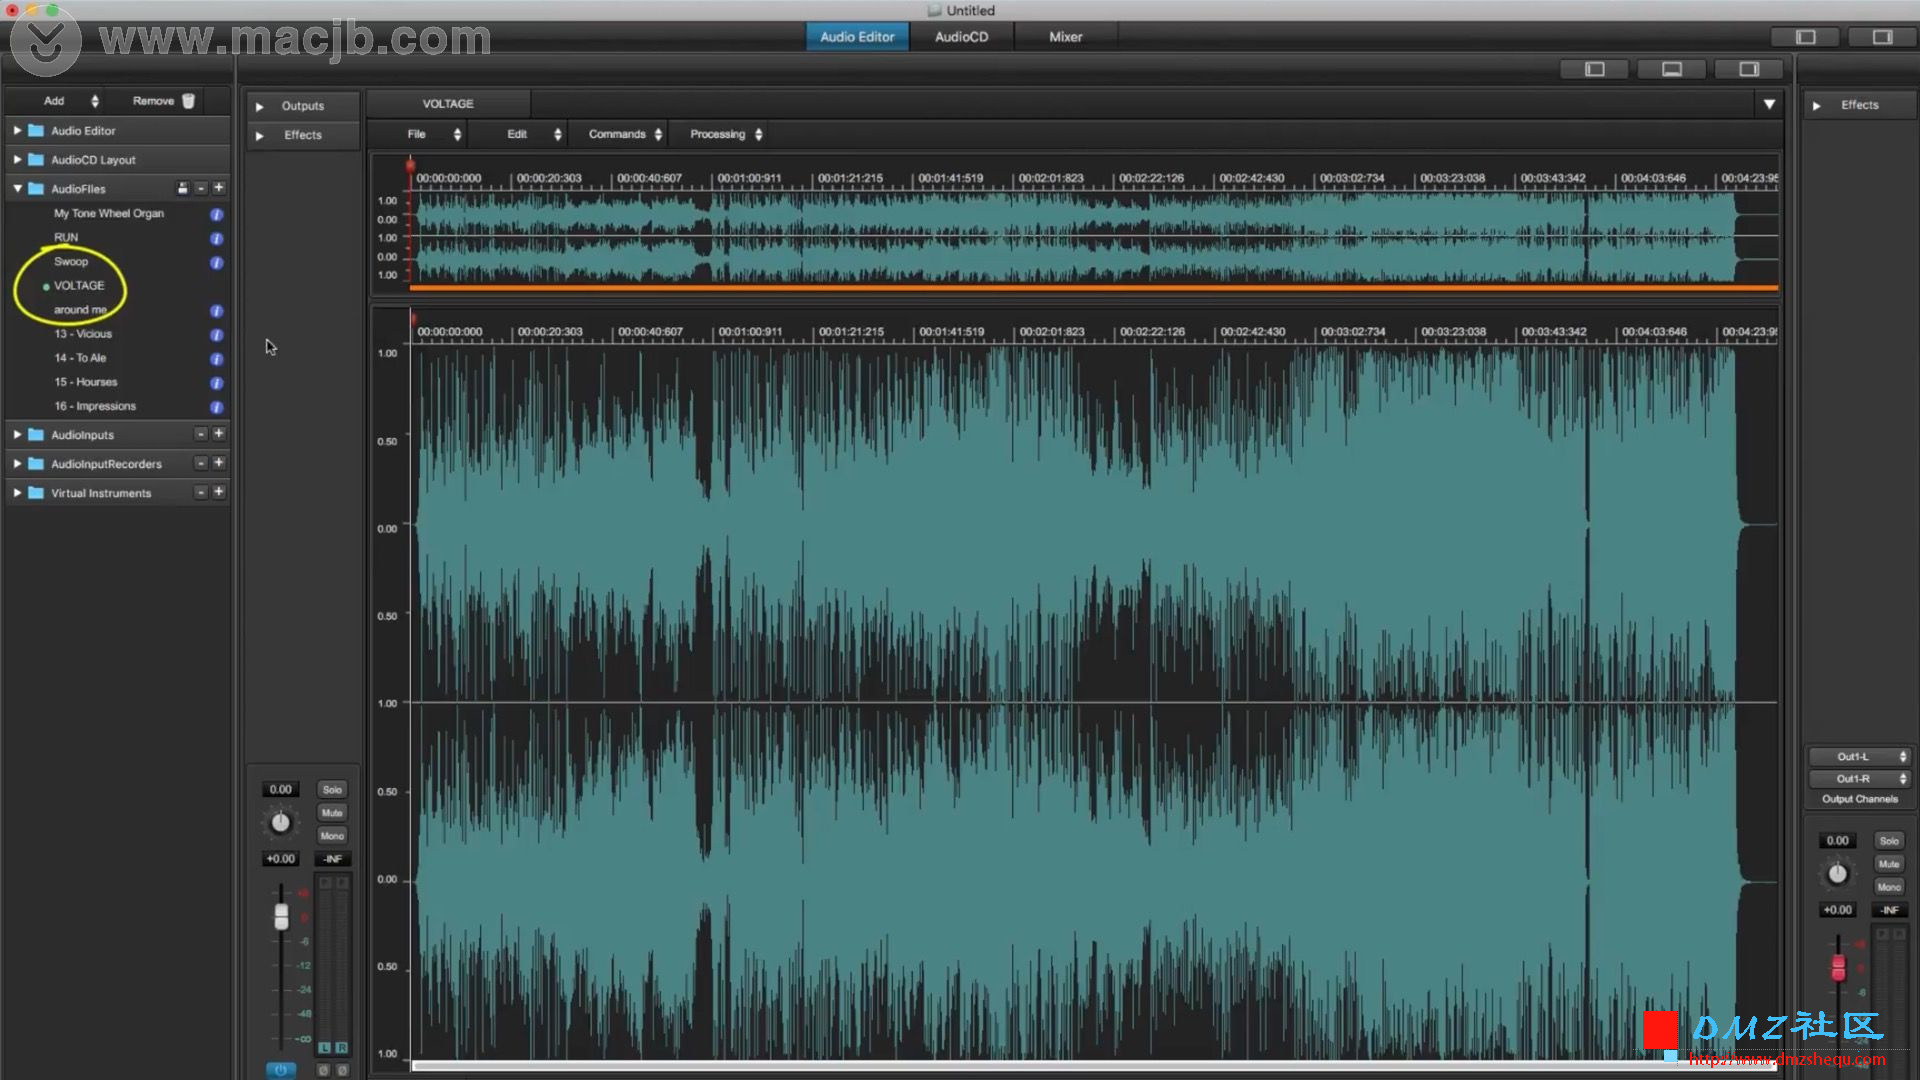Click the plus button in AudioFiles row

pyautogui.click(x=219, y=188)
